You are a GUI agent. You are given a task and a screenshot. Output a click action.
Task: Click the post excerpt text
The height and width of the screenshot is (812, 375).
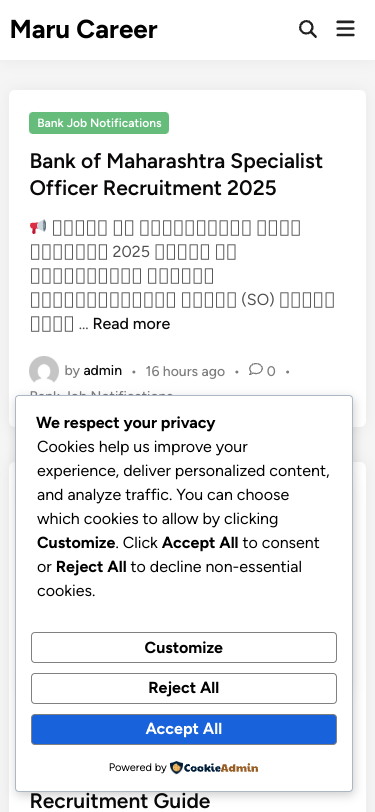pyautogui.click(x=182, y=276)
